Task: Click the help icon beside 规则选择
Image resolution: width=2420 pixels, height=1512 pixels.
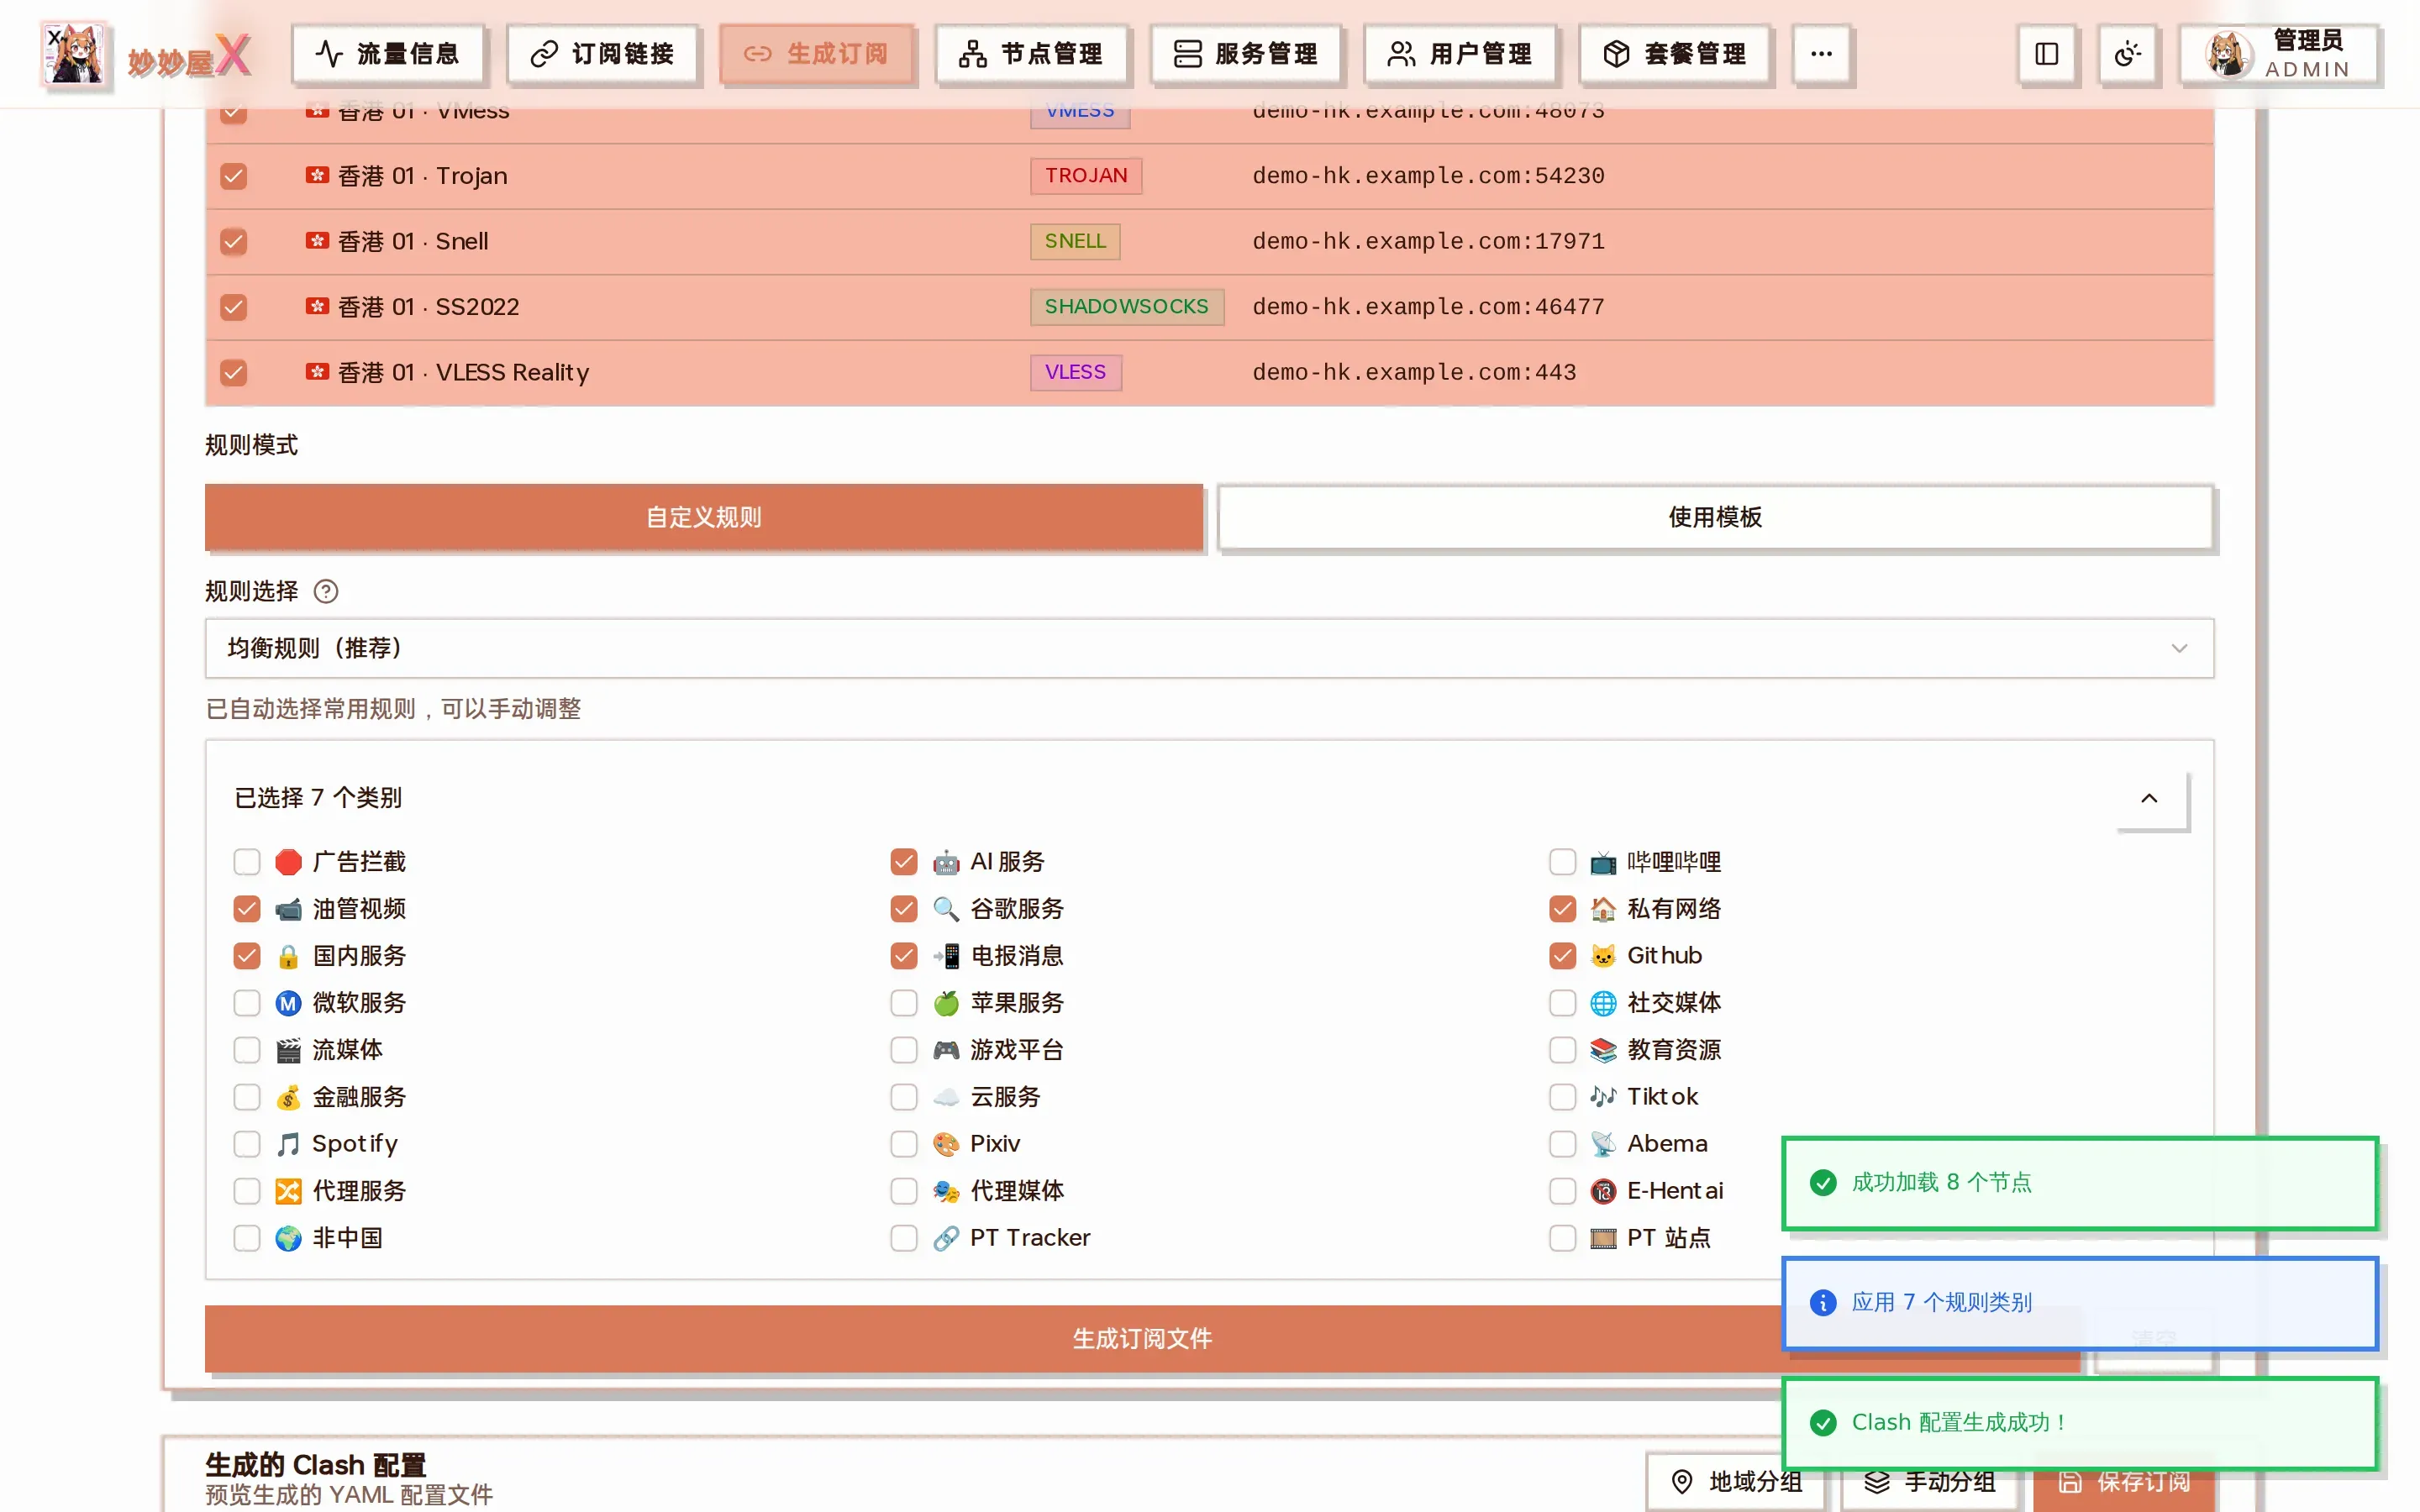Action: 326,591
